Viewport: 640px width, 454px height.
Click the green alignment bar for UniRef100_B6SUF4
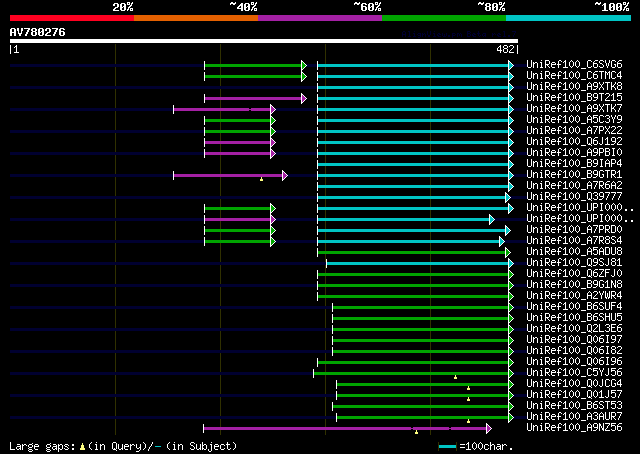(x=421, y=307)
